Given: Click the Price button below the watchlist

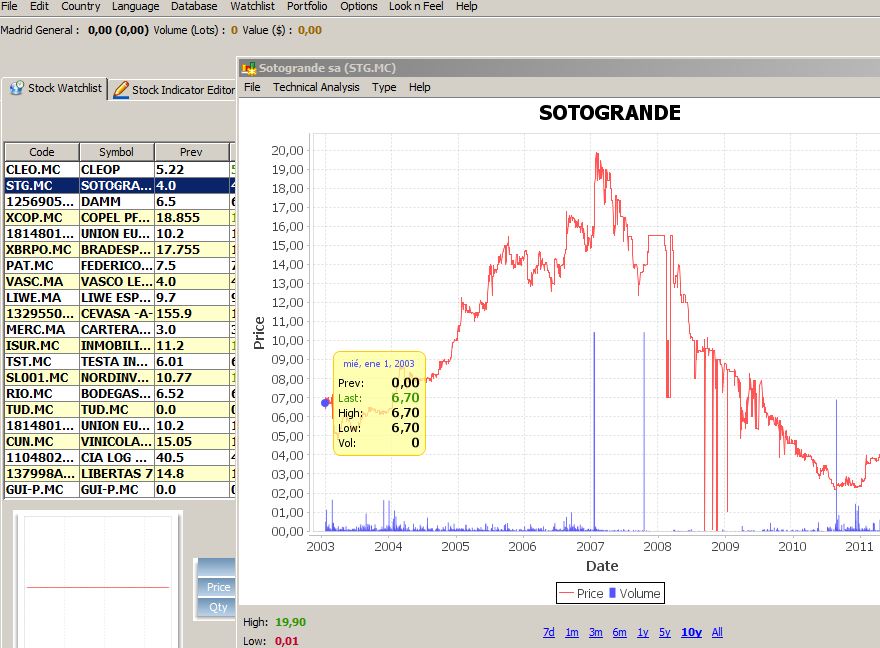Looking at the screenshot, I should click(x=218, y=587).
